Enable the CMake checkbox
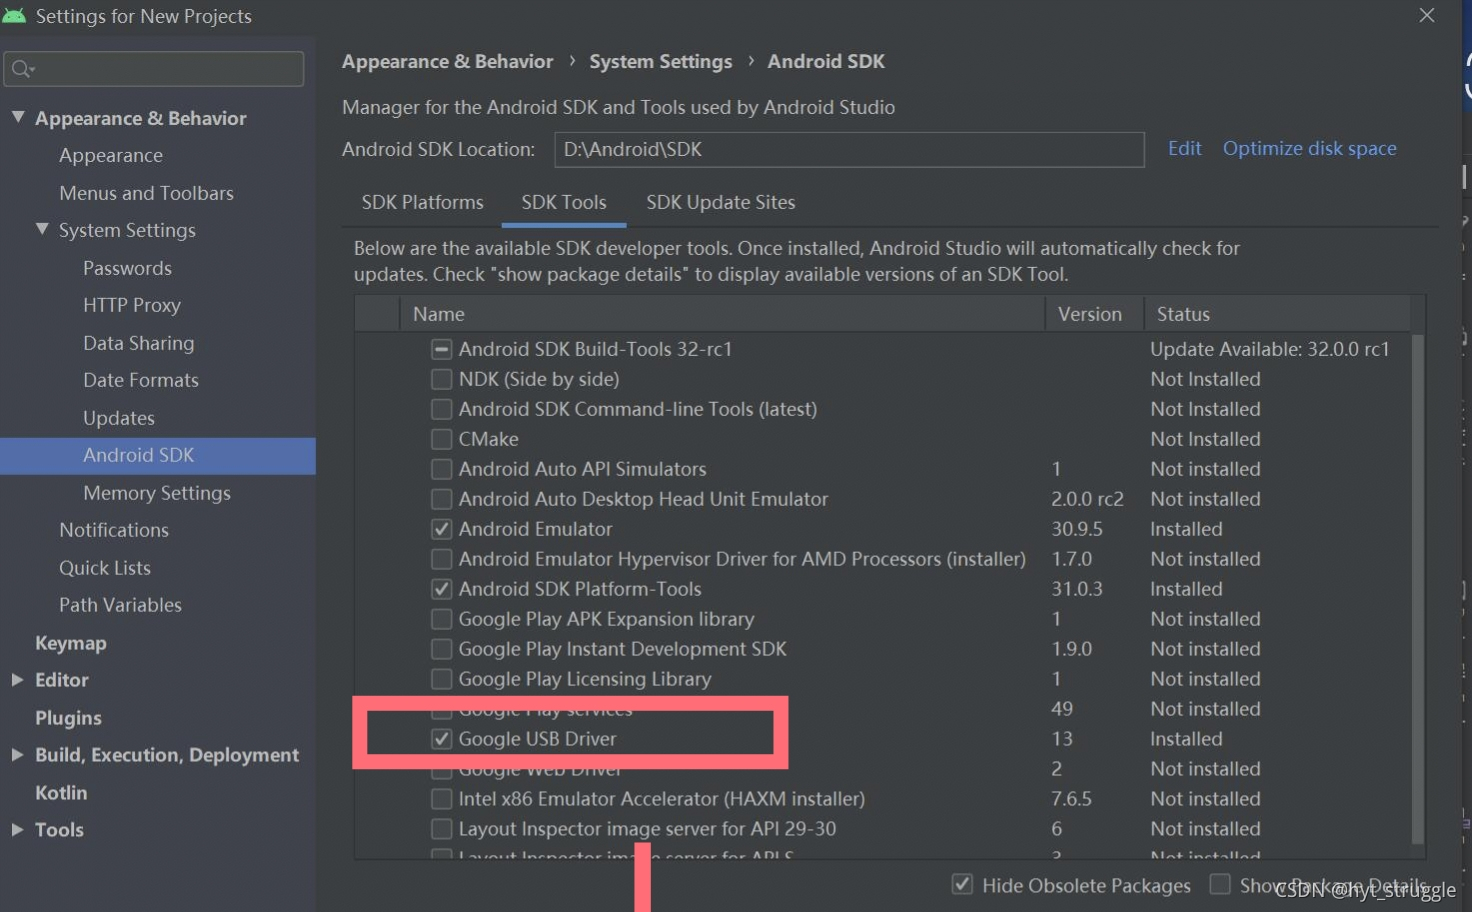Viewport: 1472px width, 912px height. (x=441, y=439)
